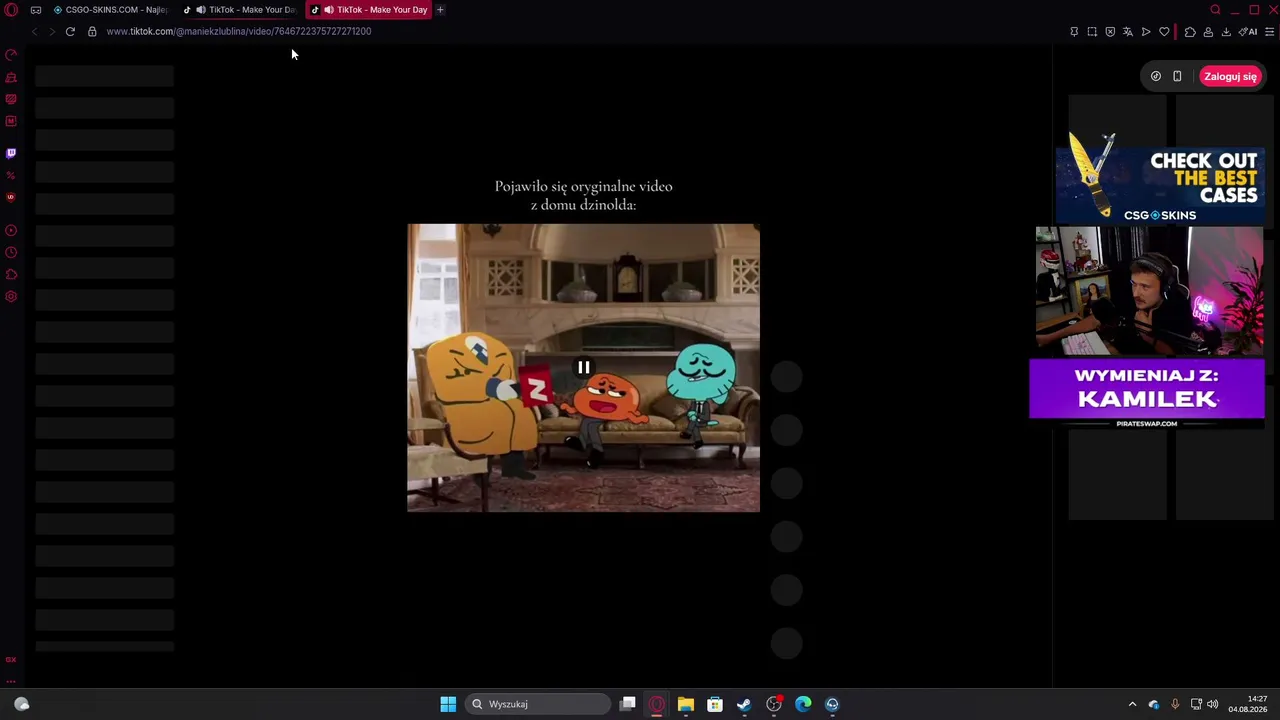Click the Windows taskbar search box
The image size is (1280, 720).
(537, 704)
